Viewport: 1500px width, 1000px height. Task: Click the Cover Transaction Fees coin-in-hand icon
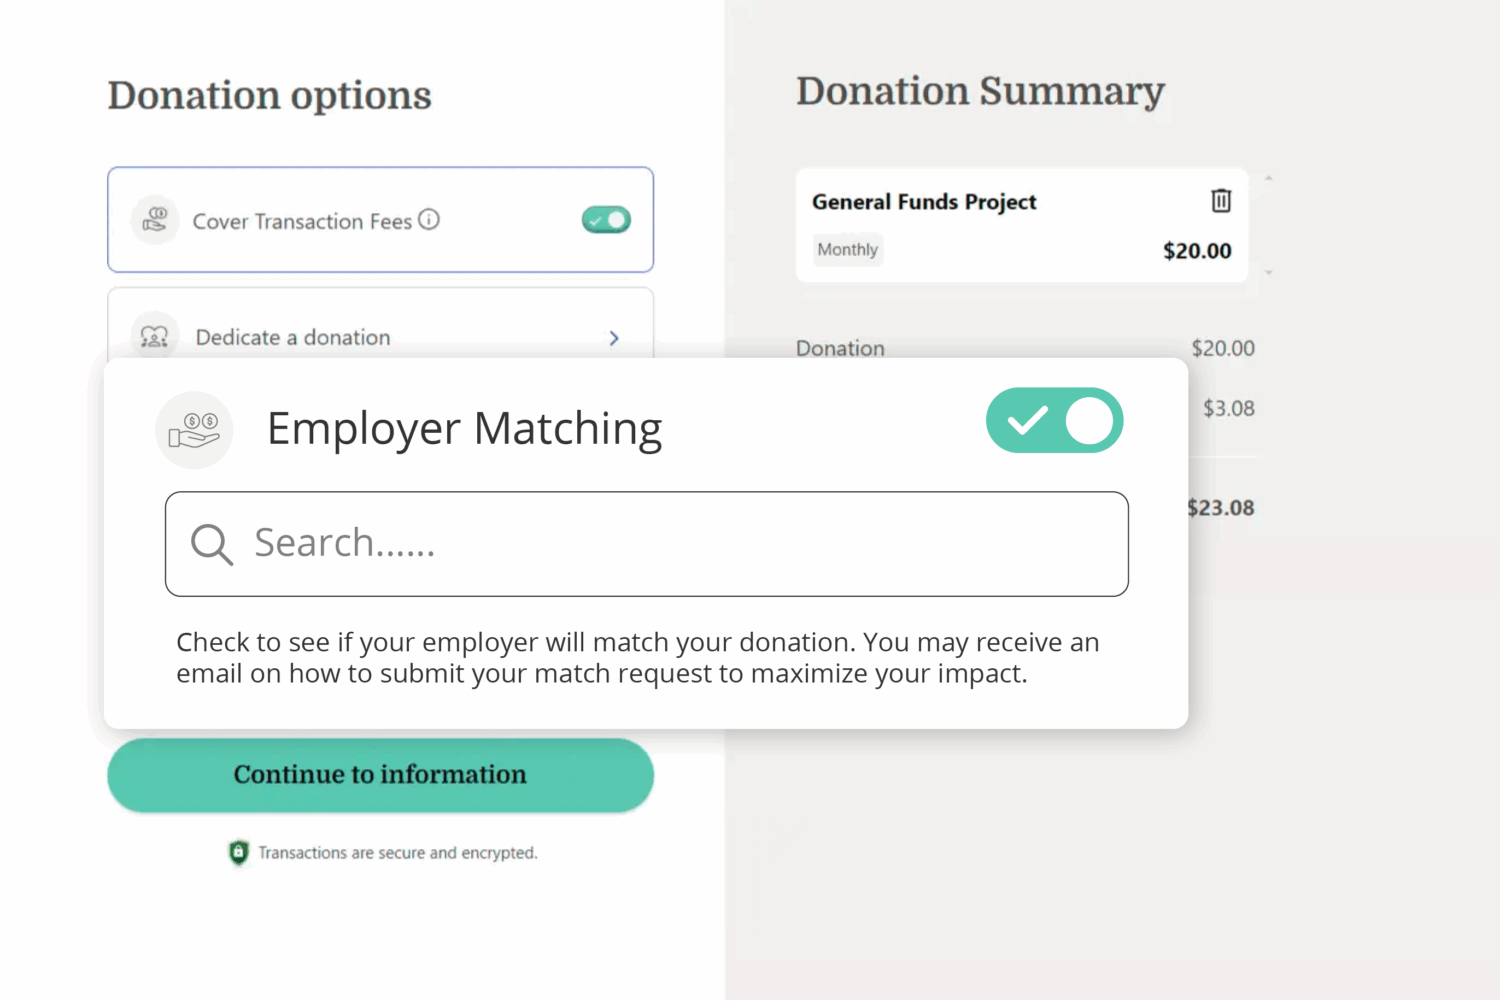point(155,220)
